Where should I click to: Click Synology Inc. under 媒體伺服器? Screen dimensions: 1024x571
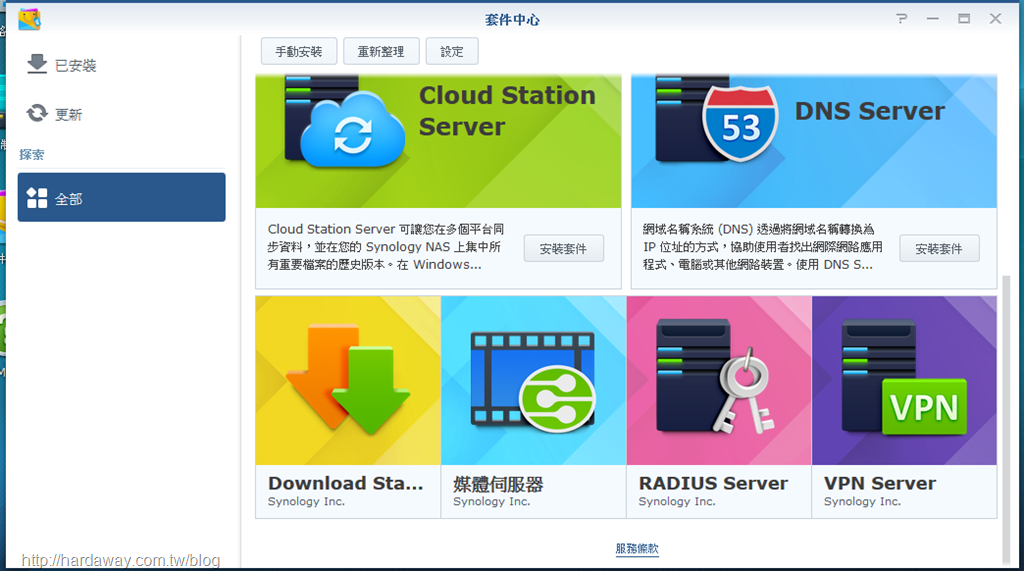[492, 502]
